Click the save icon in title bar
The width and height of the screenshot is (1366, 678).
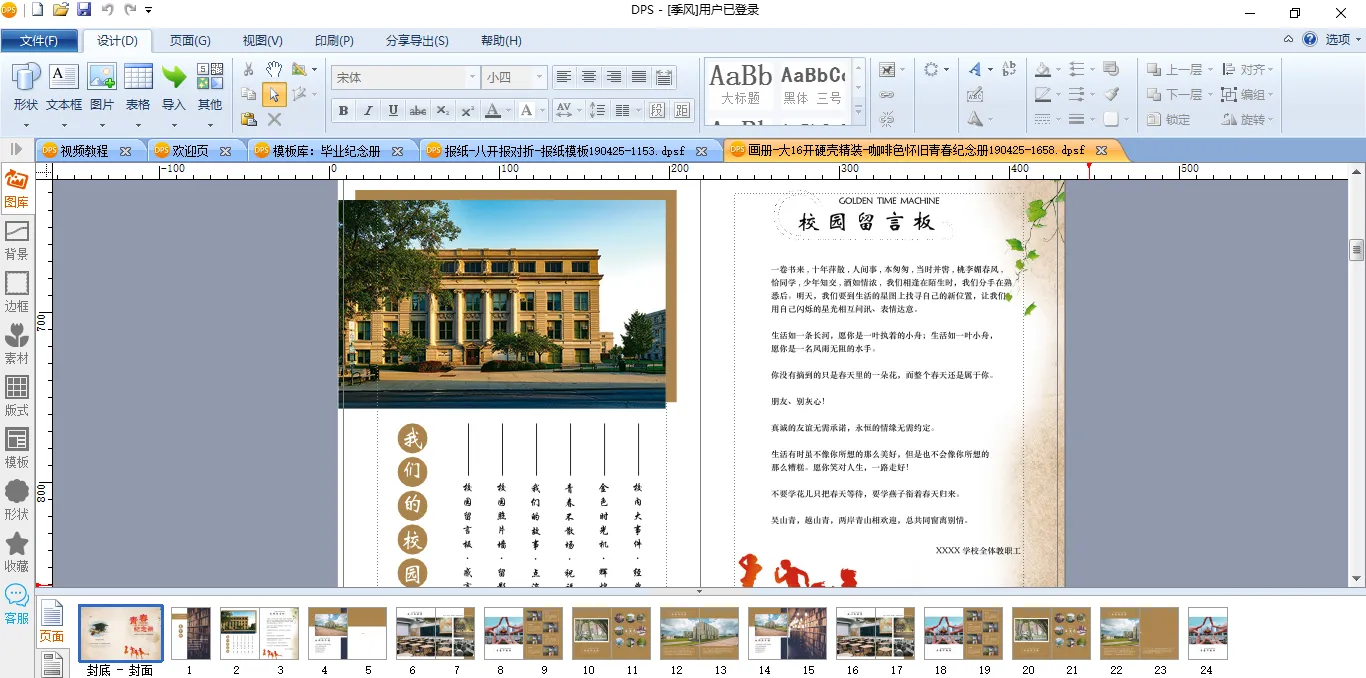84,10
